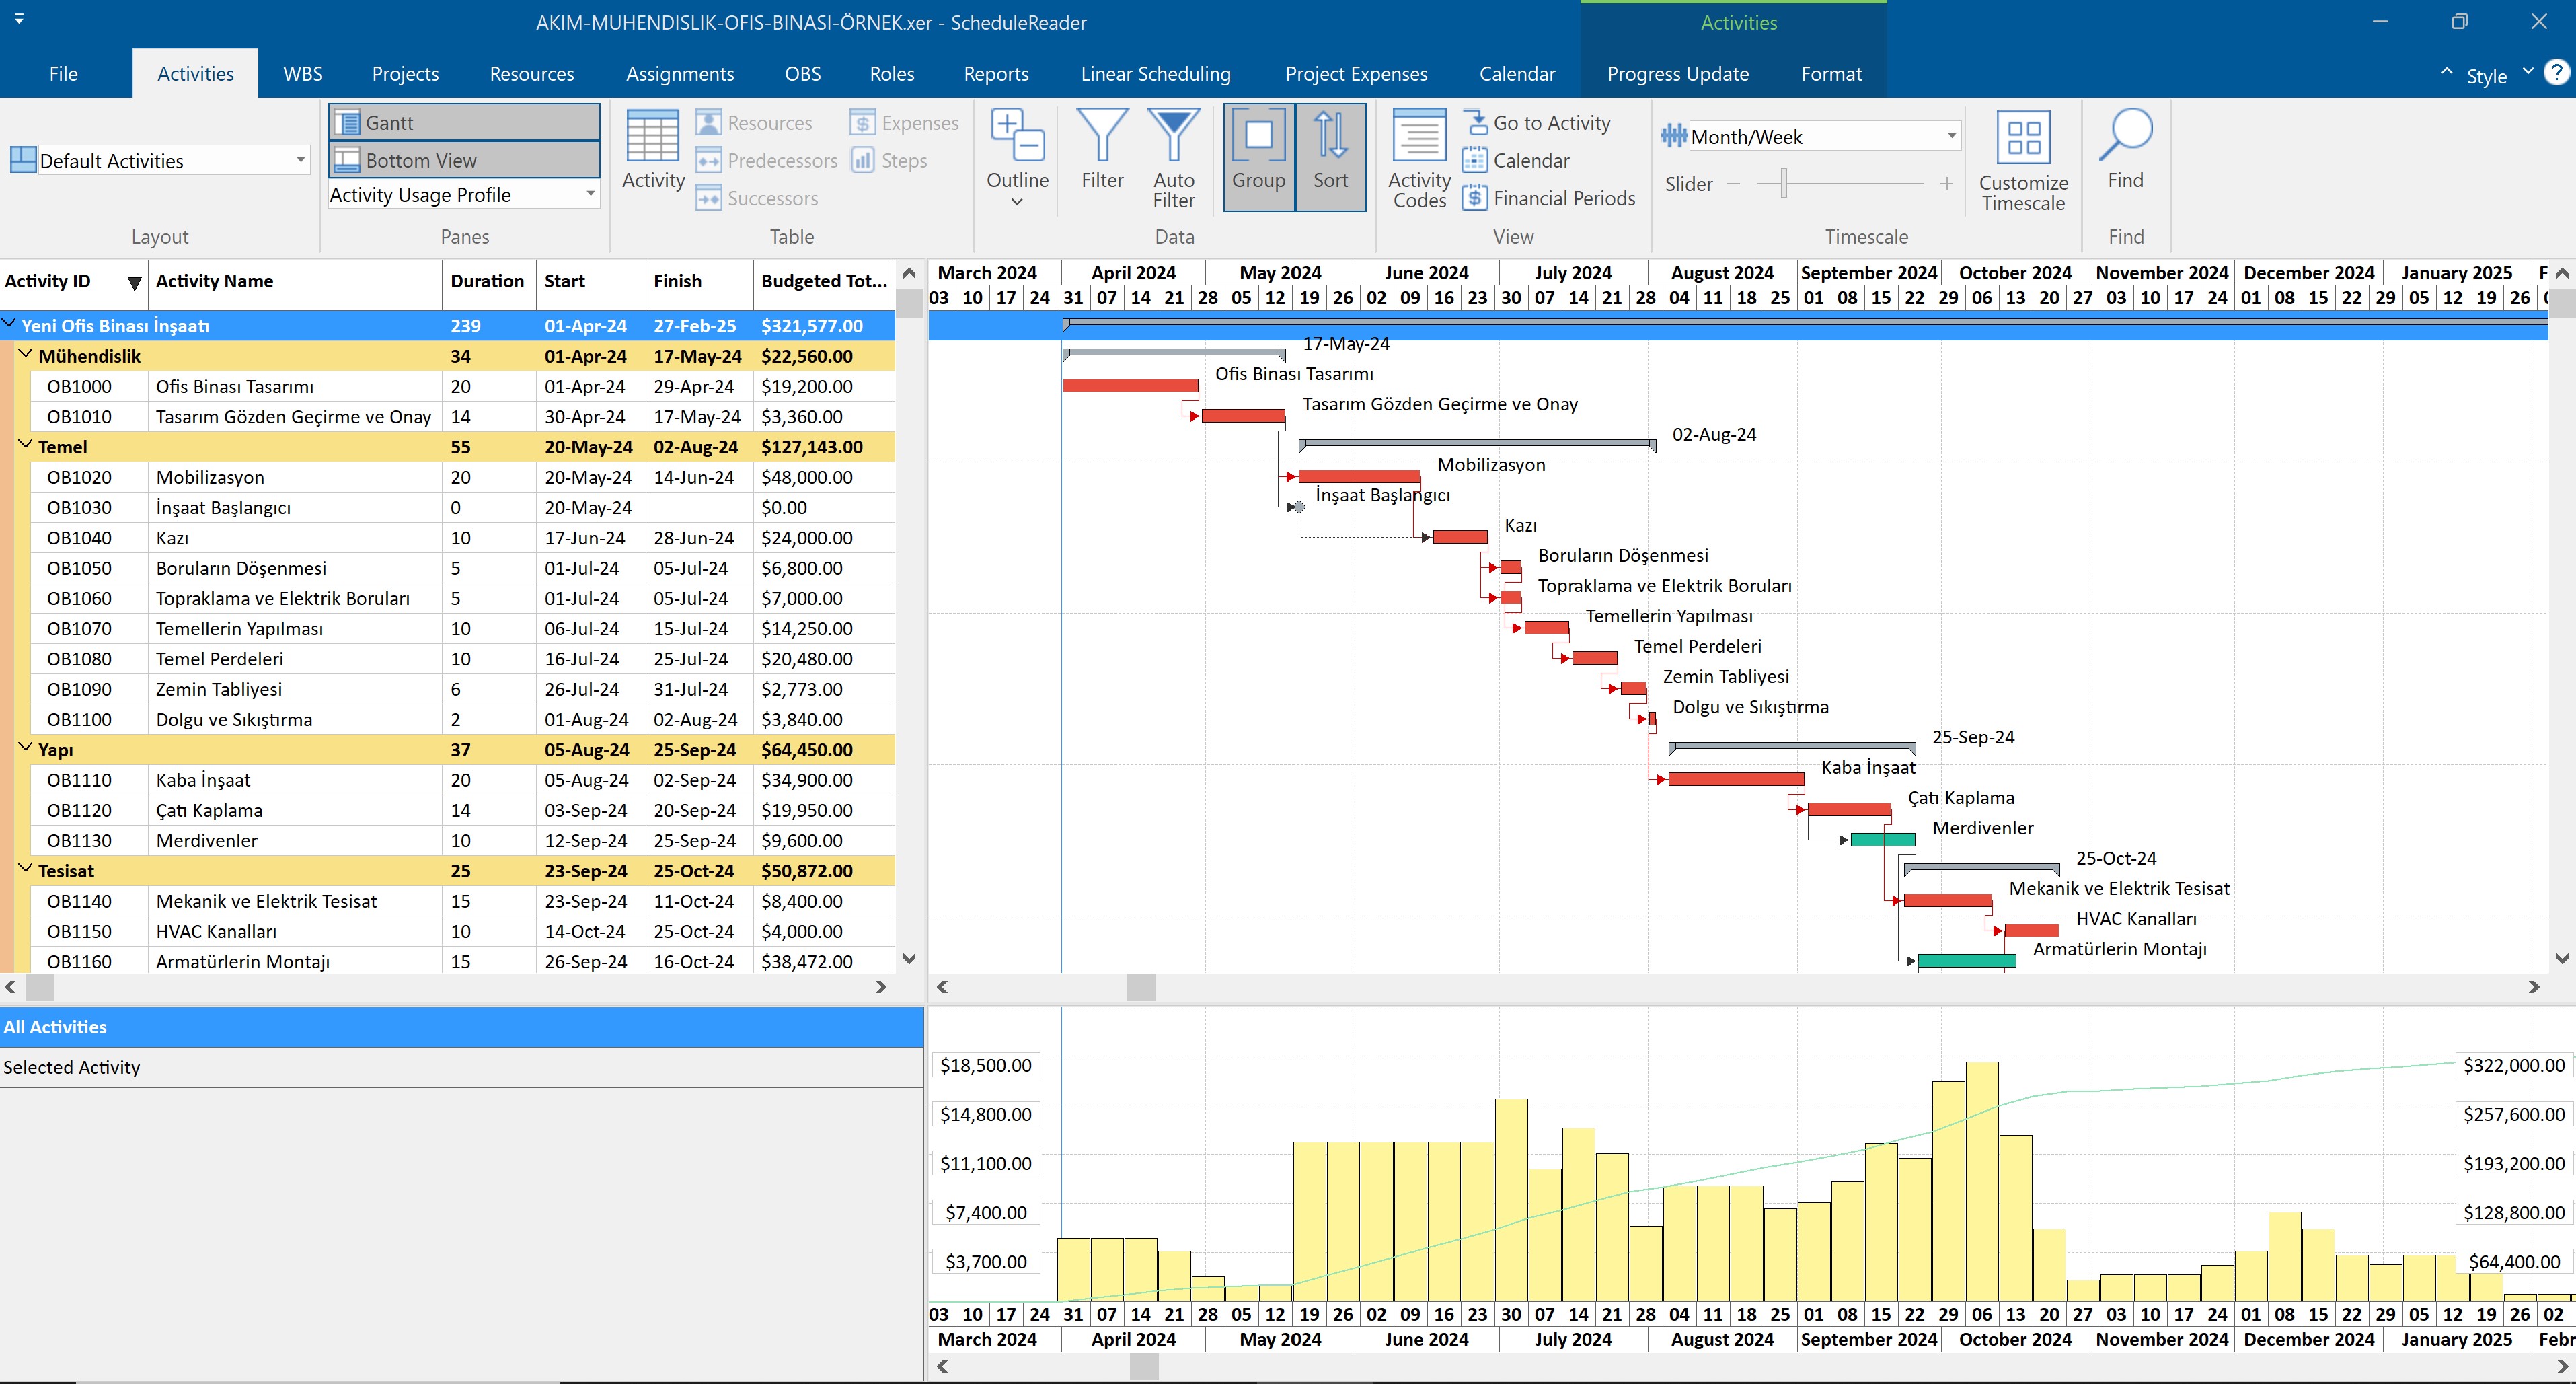The image size is (2576, 1384).
Task: Switch to the Resources tab
Action: [531, 74]
